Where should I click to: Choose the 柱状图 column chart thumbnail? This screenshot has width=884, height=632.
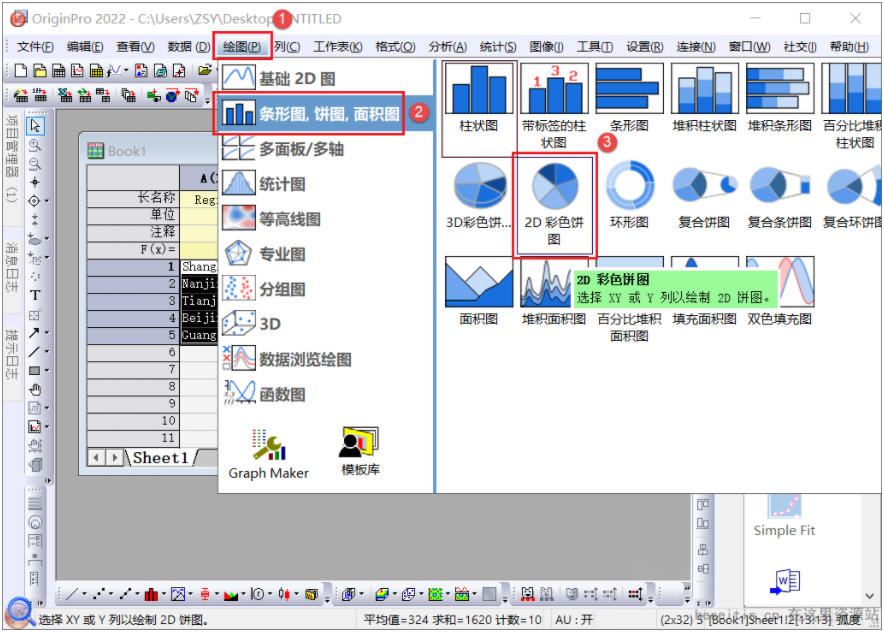pyautogui.click(x=479, y=99)
